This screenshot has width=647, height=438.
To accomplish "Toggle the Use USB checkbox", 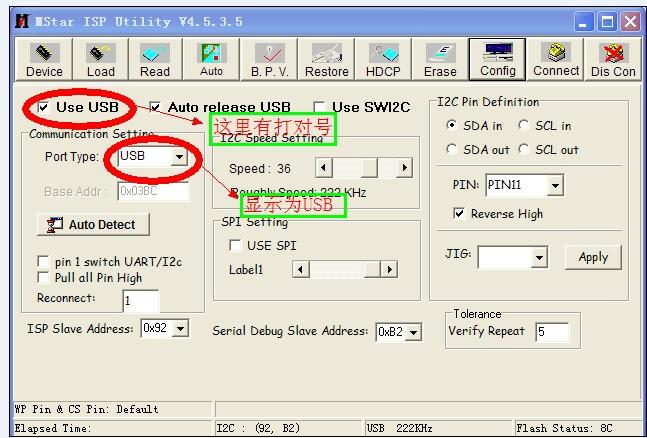I will pyautogui.click(x=43, y=108).
